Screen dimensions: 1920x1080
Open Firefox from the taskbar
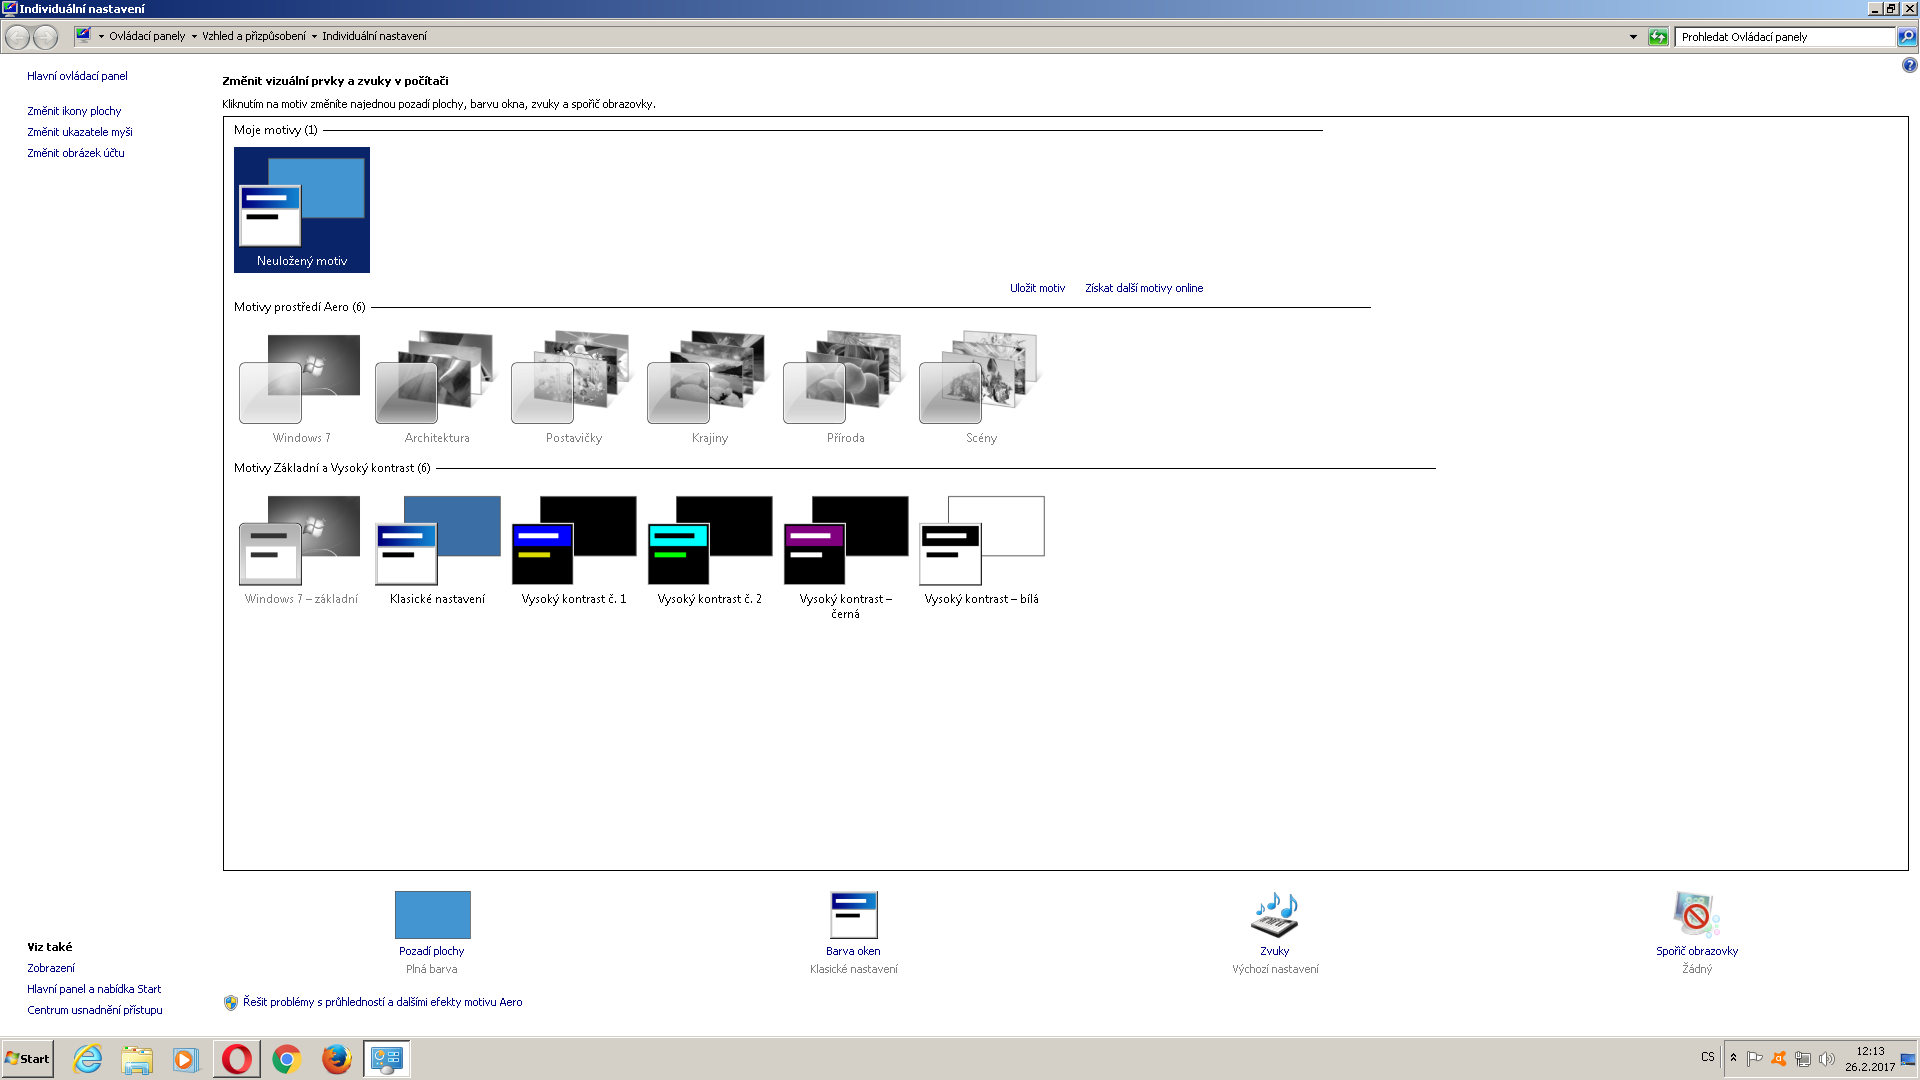coord(337,1059)
